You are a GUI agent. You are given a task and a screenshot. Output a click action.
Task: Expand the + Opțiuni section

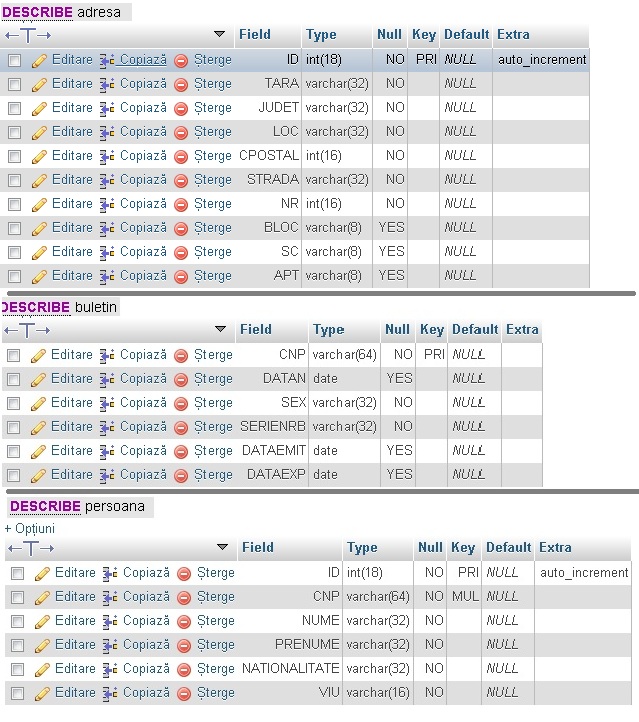click(29, 528)
